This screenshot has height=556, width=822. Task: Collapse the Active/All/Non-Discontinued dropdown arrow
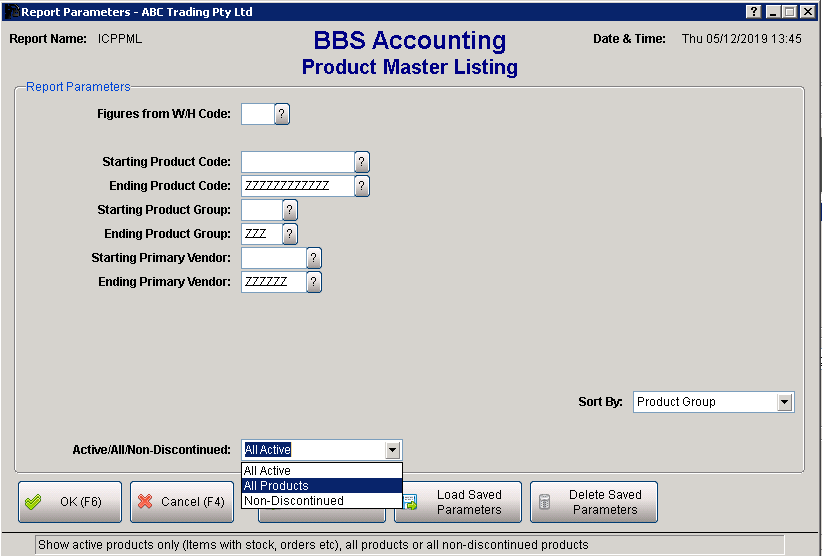(393, 450)
